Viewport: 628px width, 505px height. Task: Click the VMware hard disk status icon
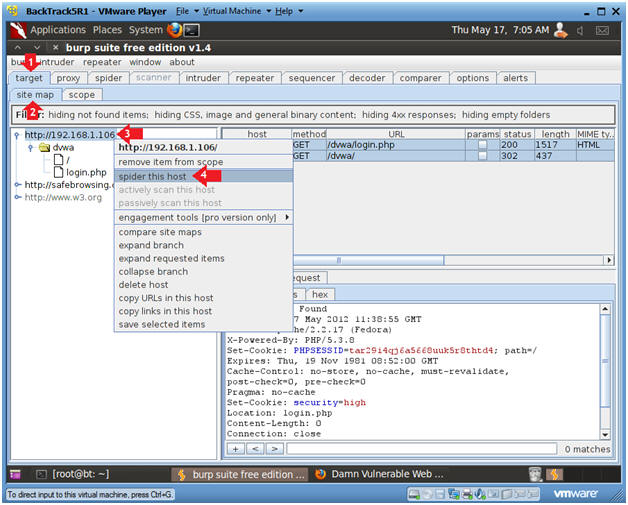click(x=414, y=494)
